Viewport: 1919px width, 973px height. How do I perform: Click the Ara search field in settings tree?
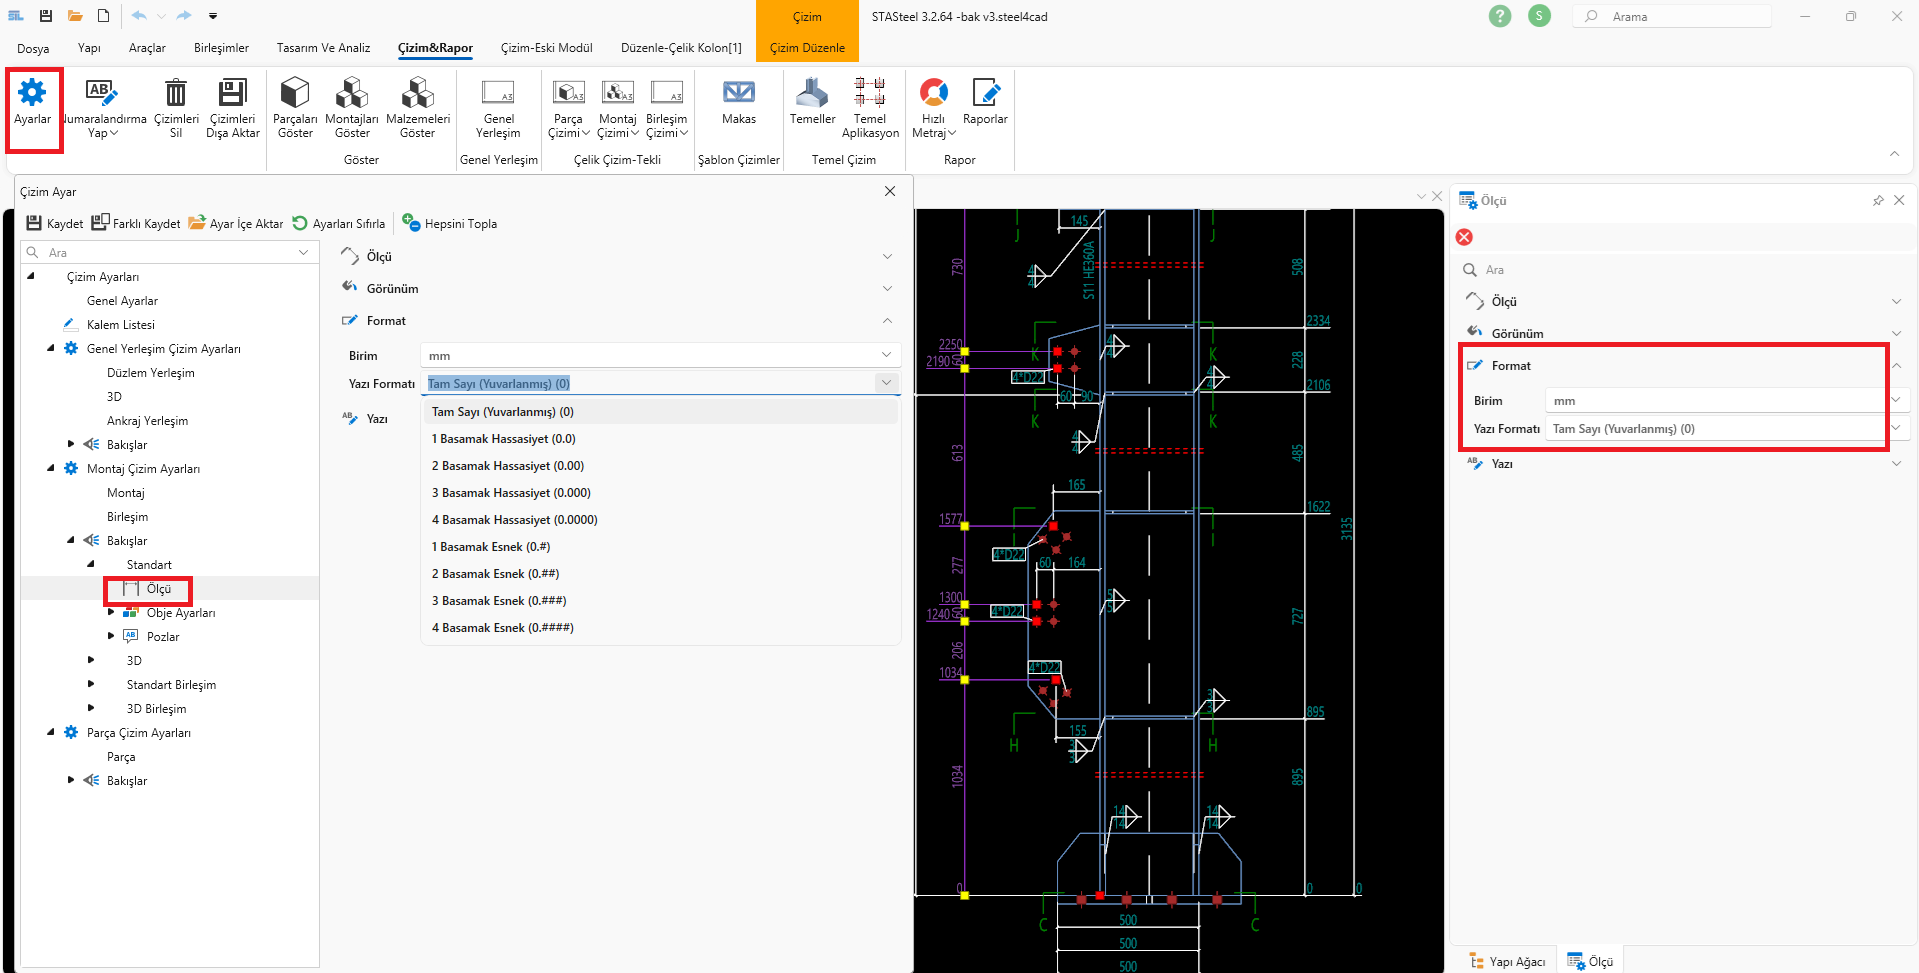[170, 253]
